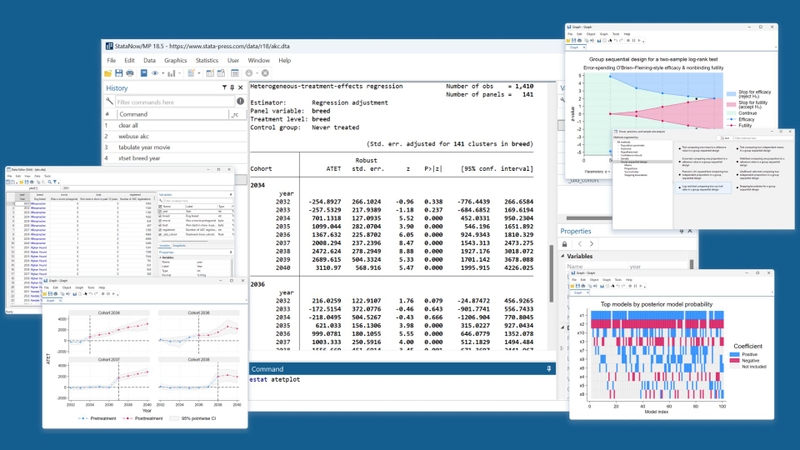The image size is (800, 450).
Task: Click next arrow in Properties panel
Action: (x=591, y=244)
